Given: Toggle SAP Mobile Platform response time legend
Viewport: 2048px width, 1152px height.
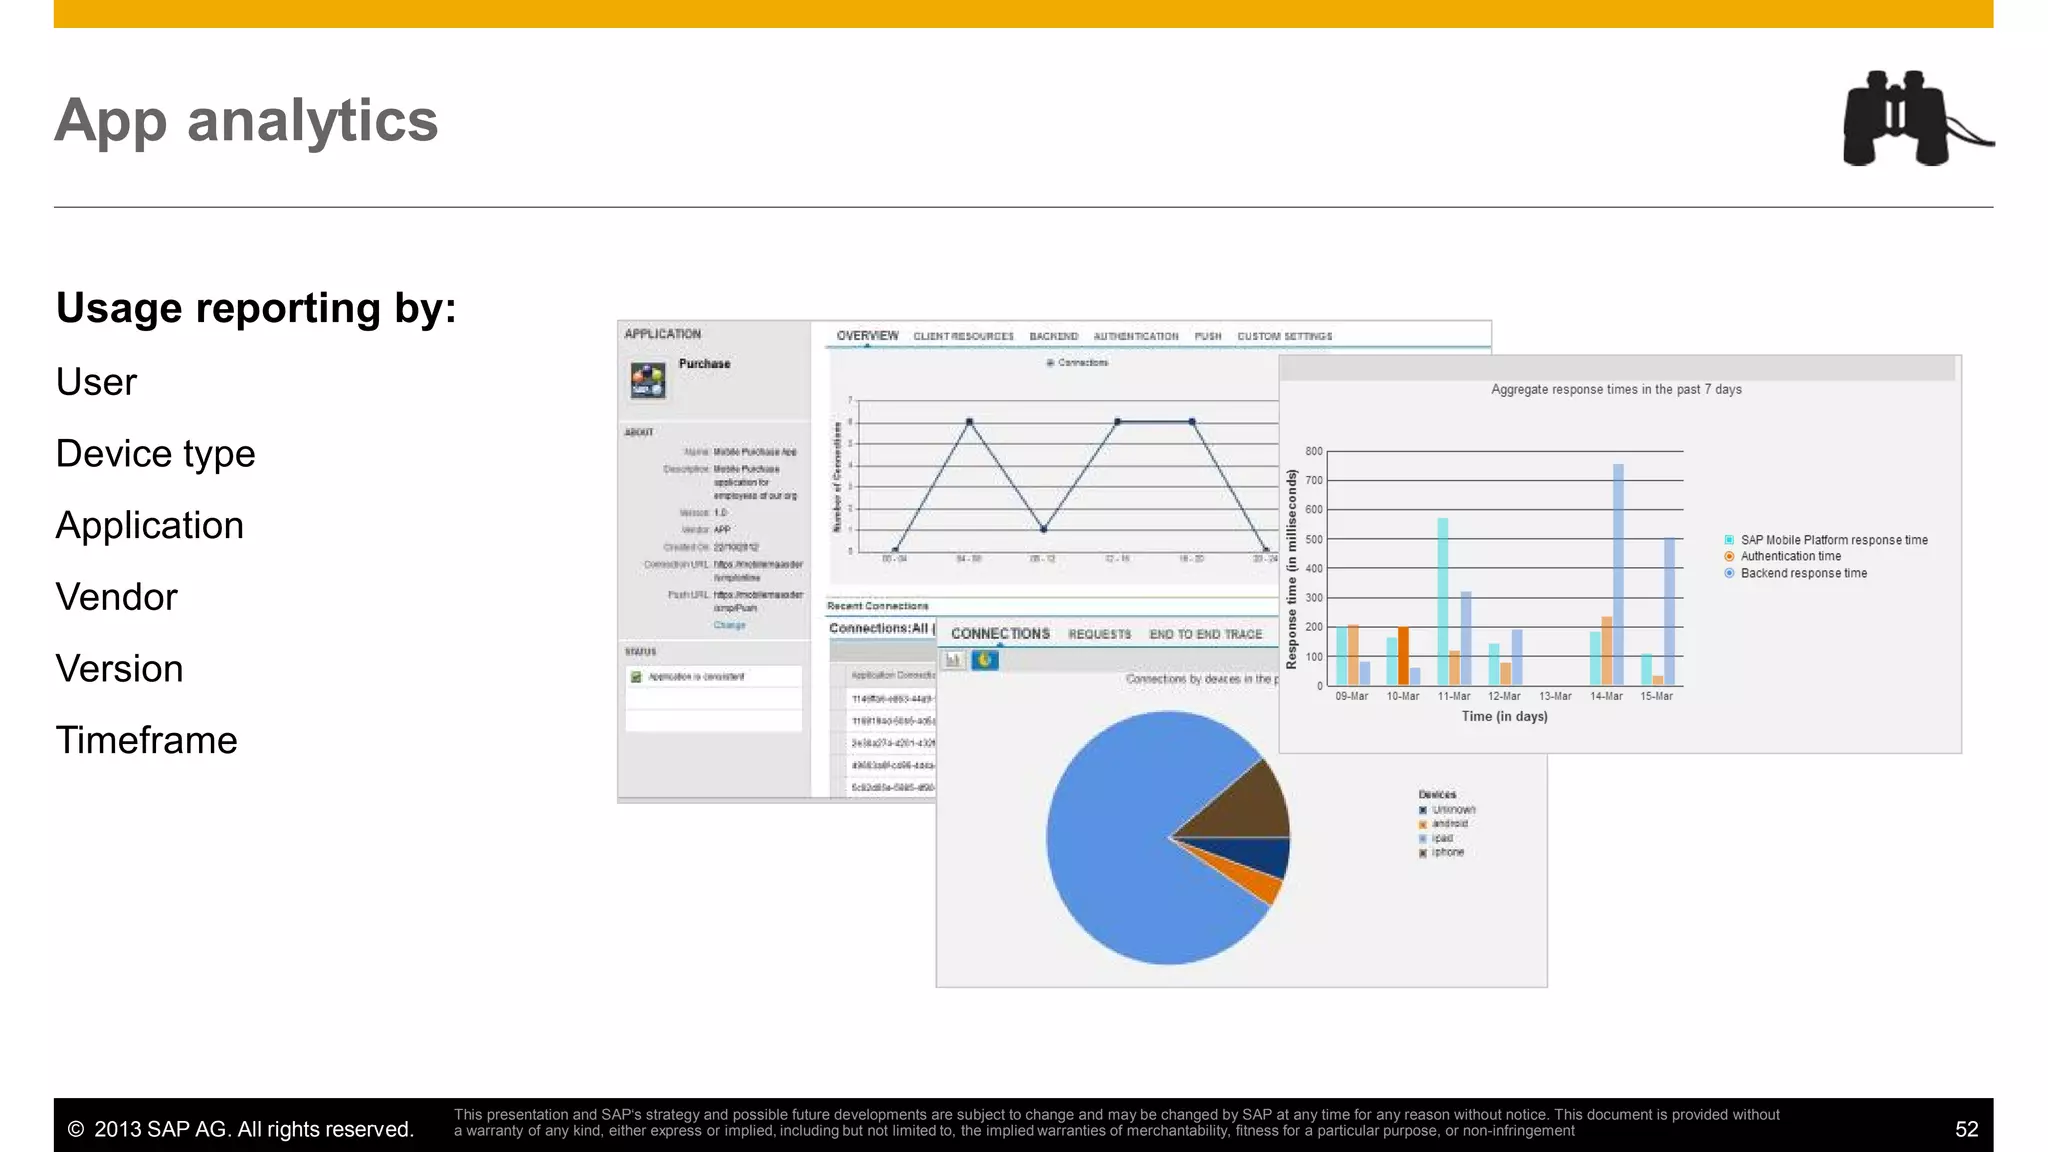Looking at the screenshot, I should [x=1729, y=540].
